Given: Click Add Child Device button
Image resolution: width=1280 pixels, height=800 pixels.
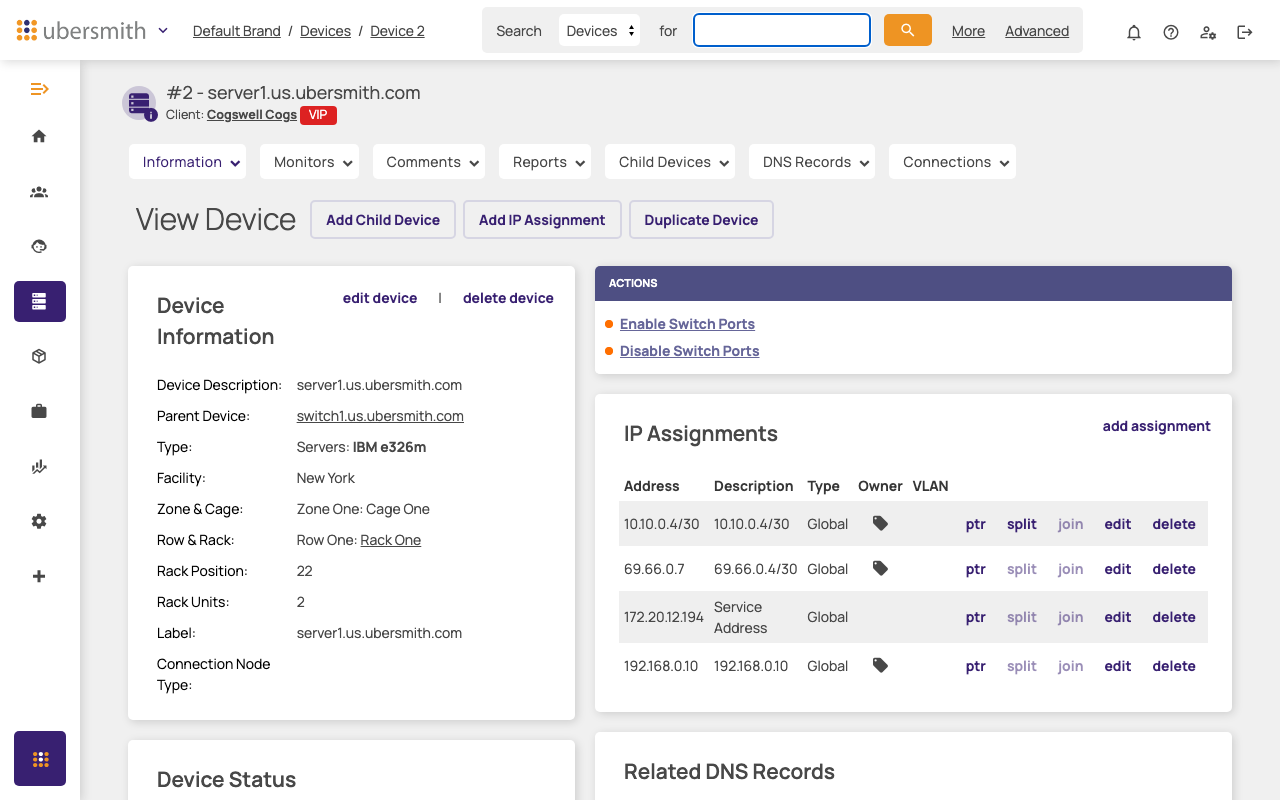Looking at the screenshot, I should (383, 220).
